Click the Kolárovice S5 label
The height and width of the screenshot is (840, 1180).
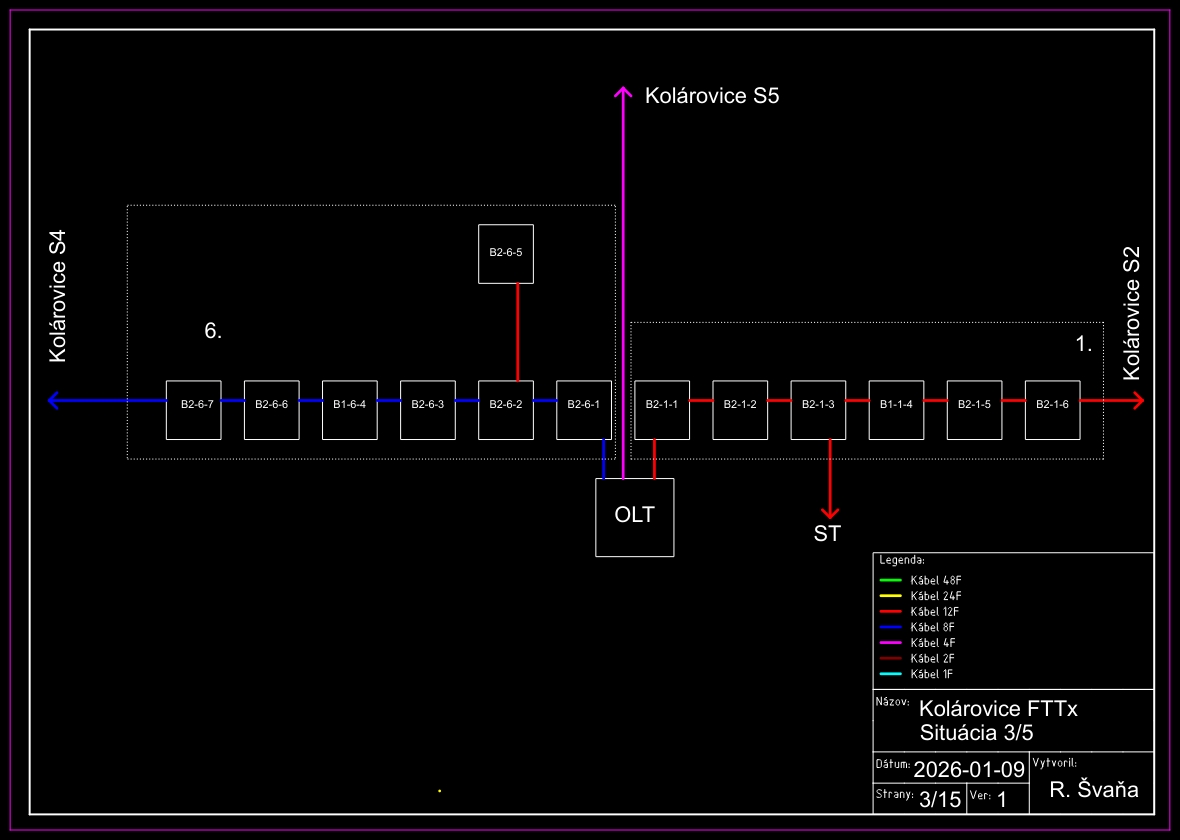711,96
